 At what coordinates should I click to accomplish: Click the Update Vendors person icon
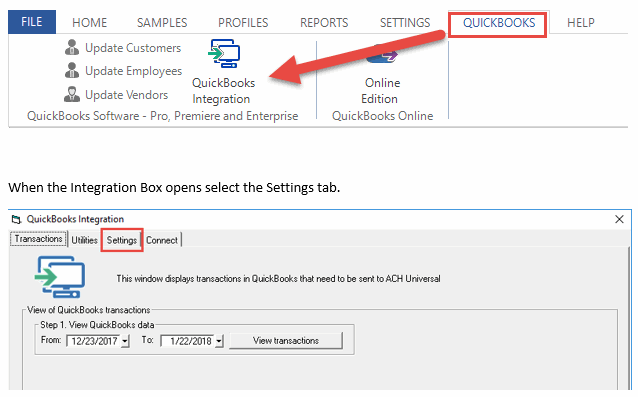(72, 94)
